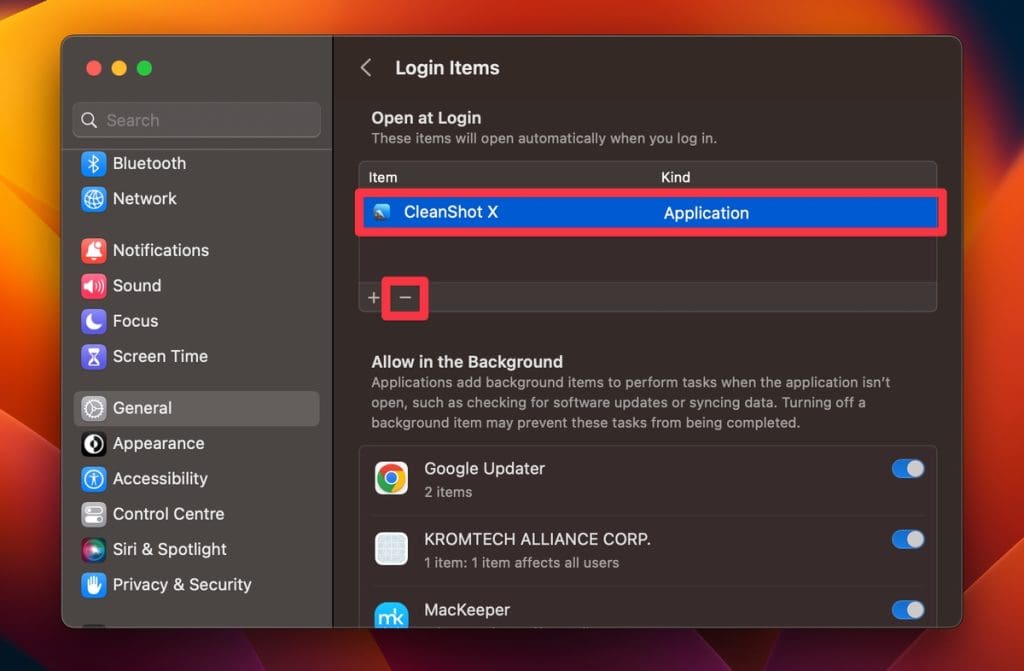Click the Focus moon icon
This screenshot has height=671, width=1024.
point(93,321)
